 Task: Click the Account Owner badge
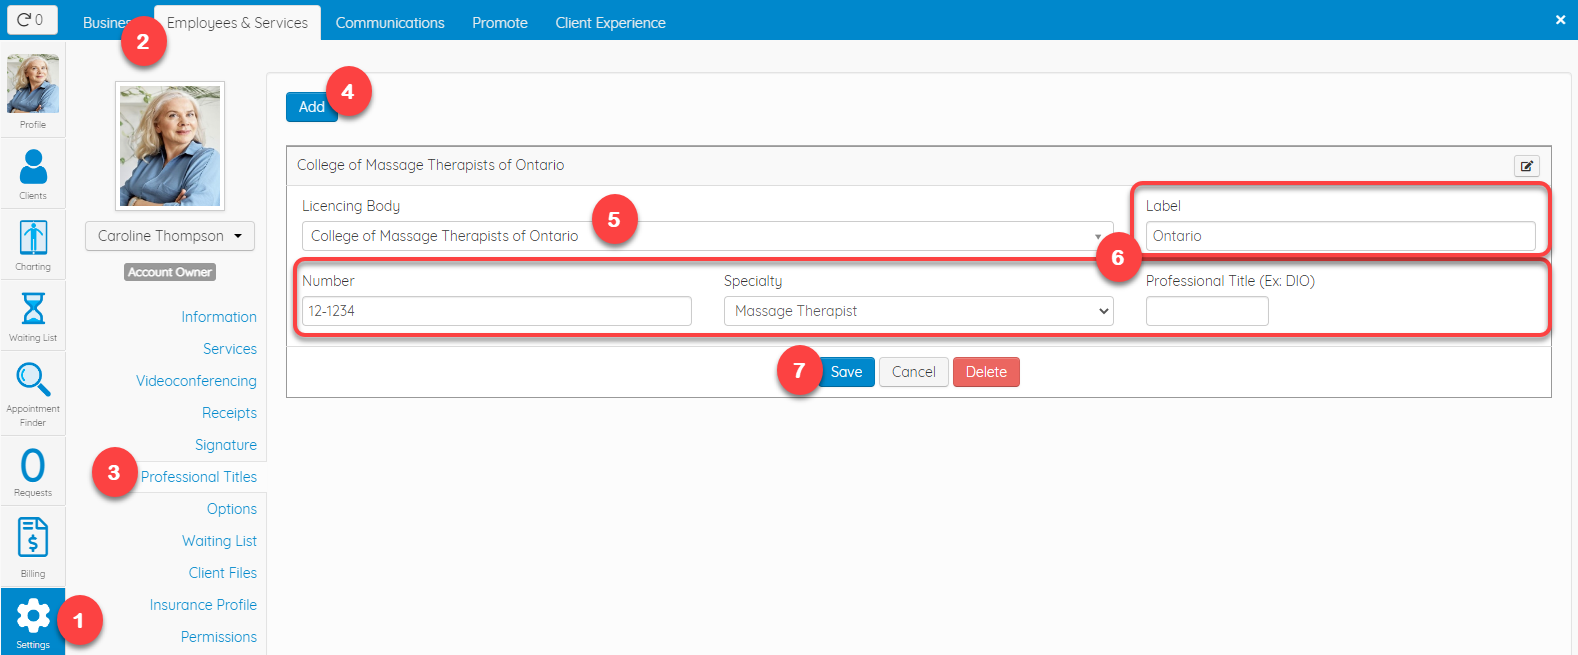click(170, 272)
